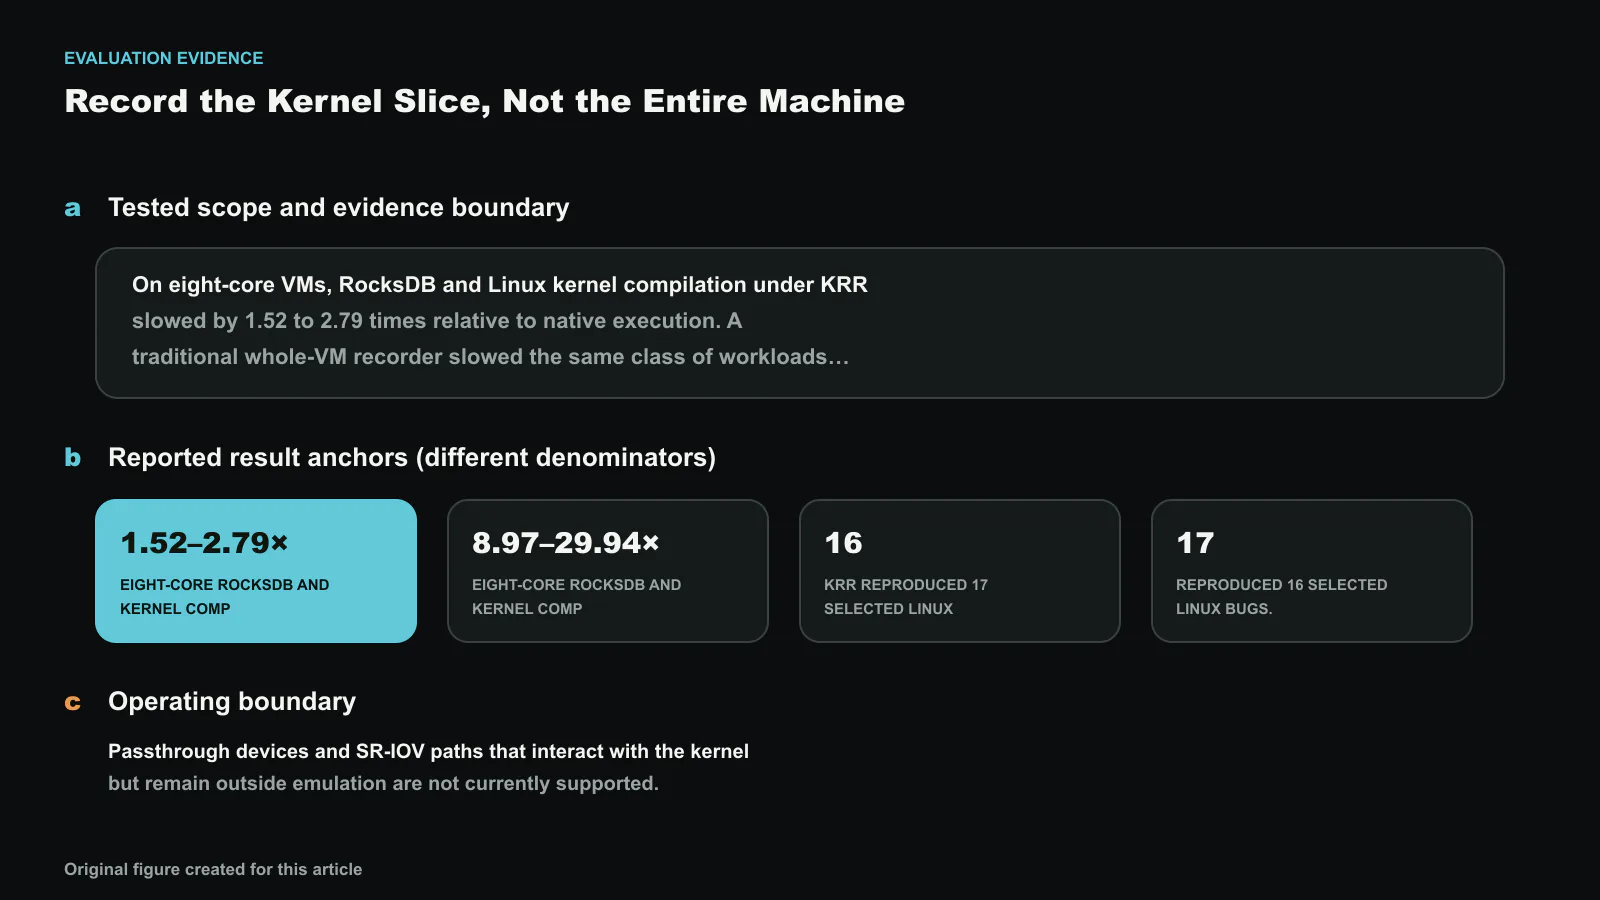Click the orange section letter 'c'
The image size is (1600, 900).
(x=72, y=702)
